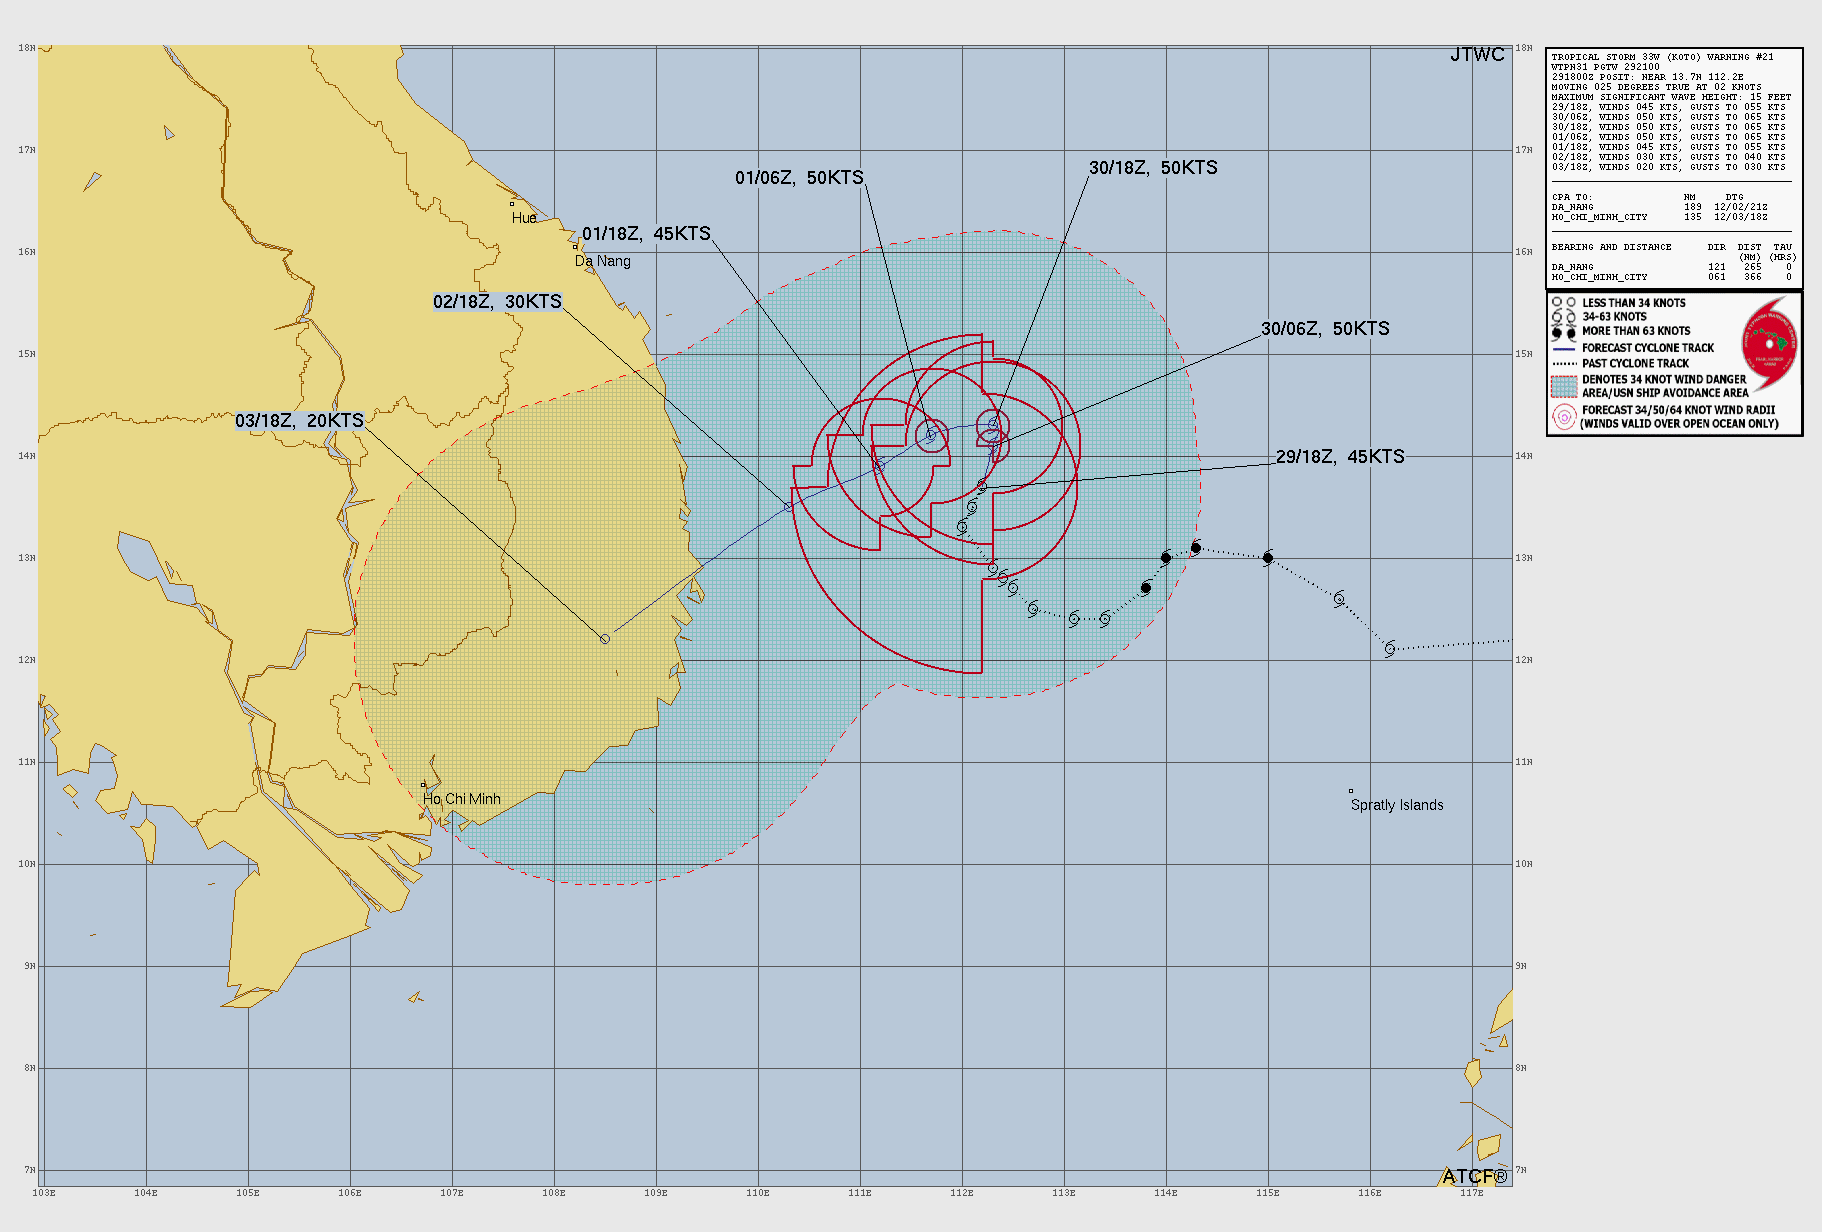Select the 34 knot wind danger area swatch
Viewport: 1822px width, 1232px height.
(1564, 386)
